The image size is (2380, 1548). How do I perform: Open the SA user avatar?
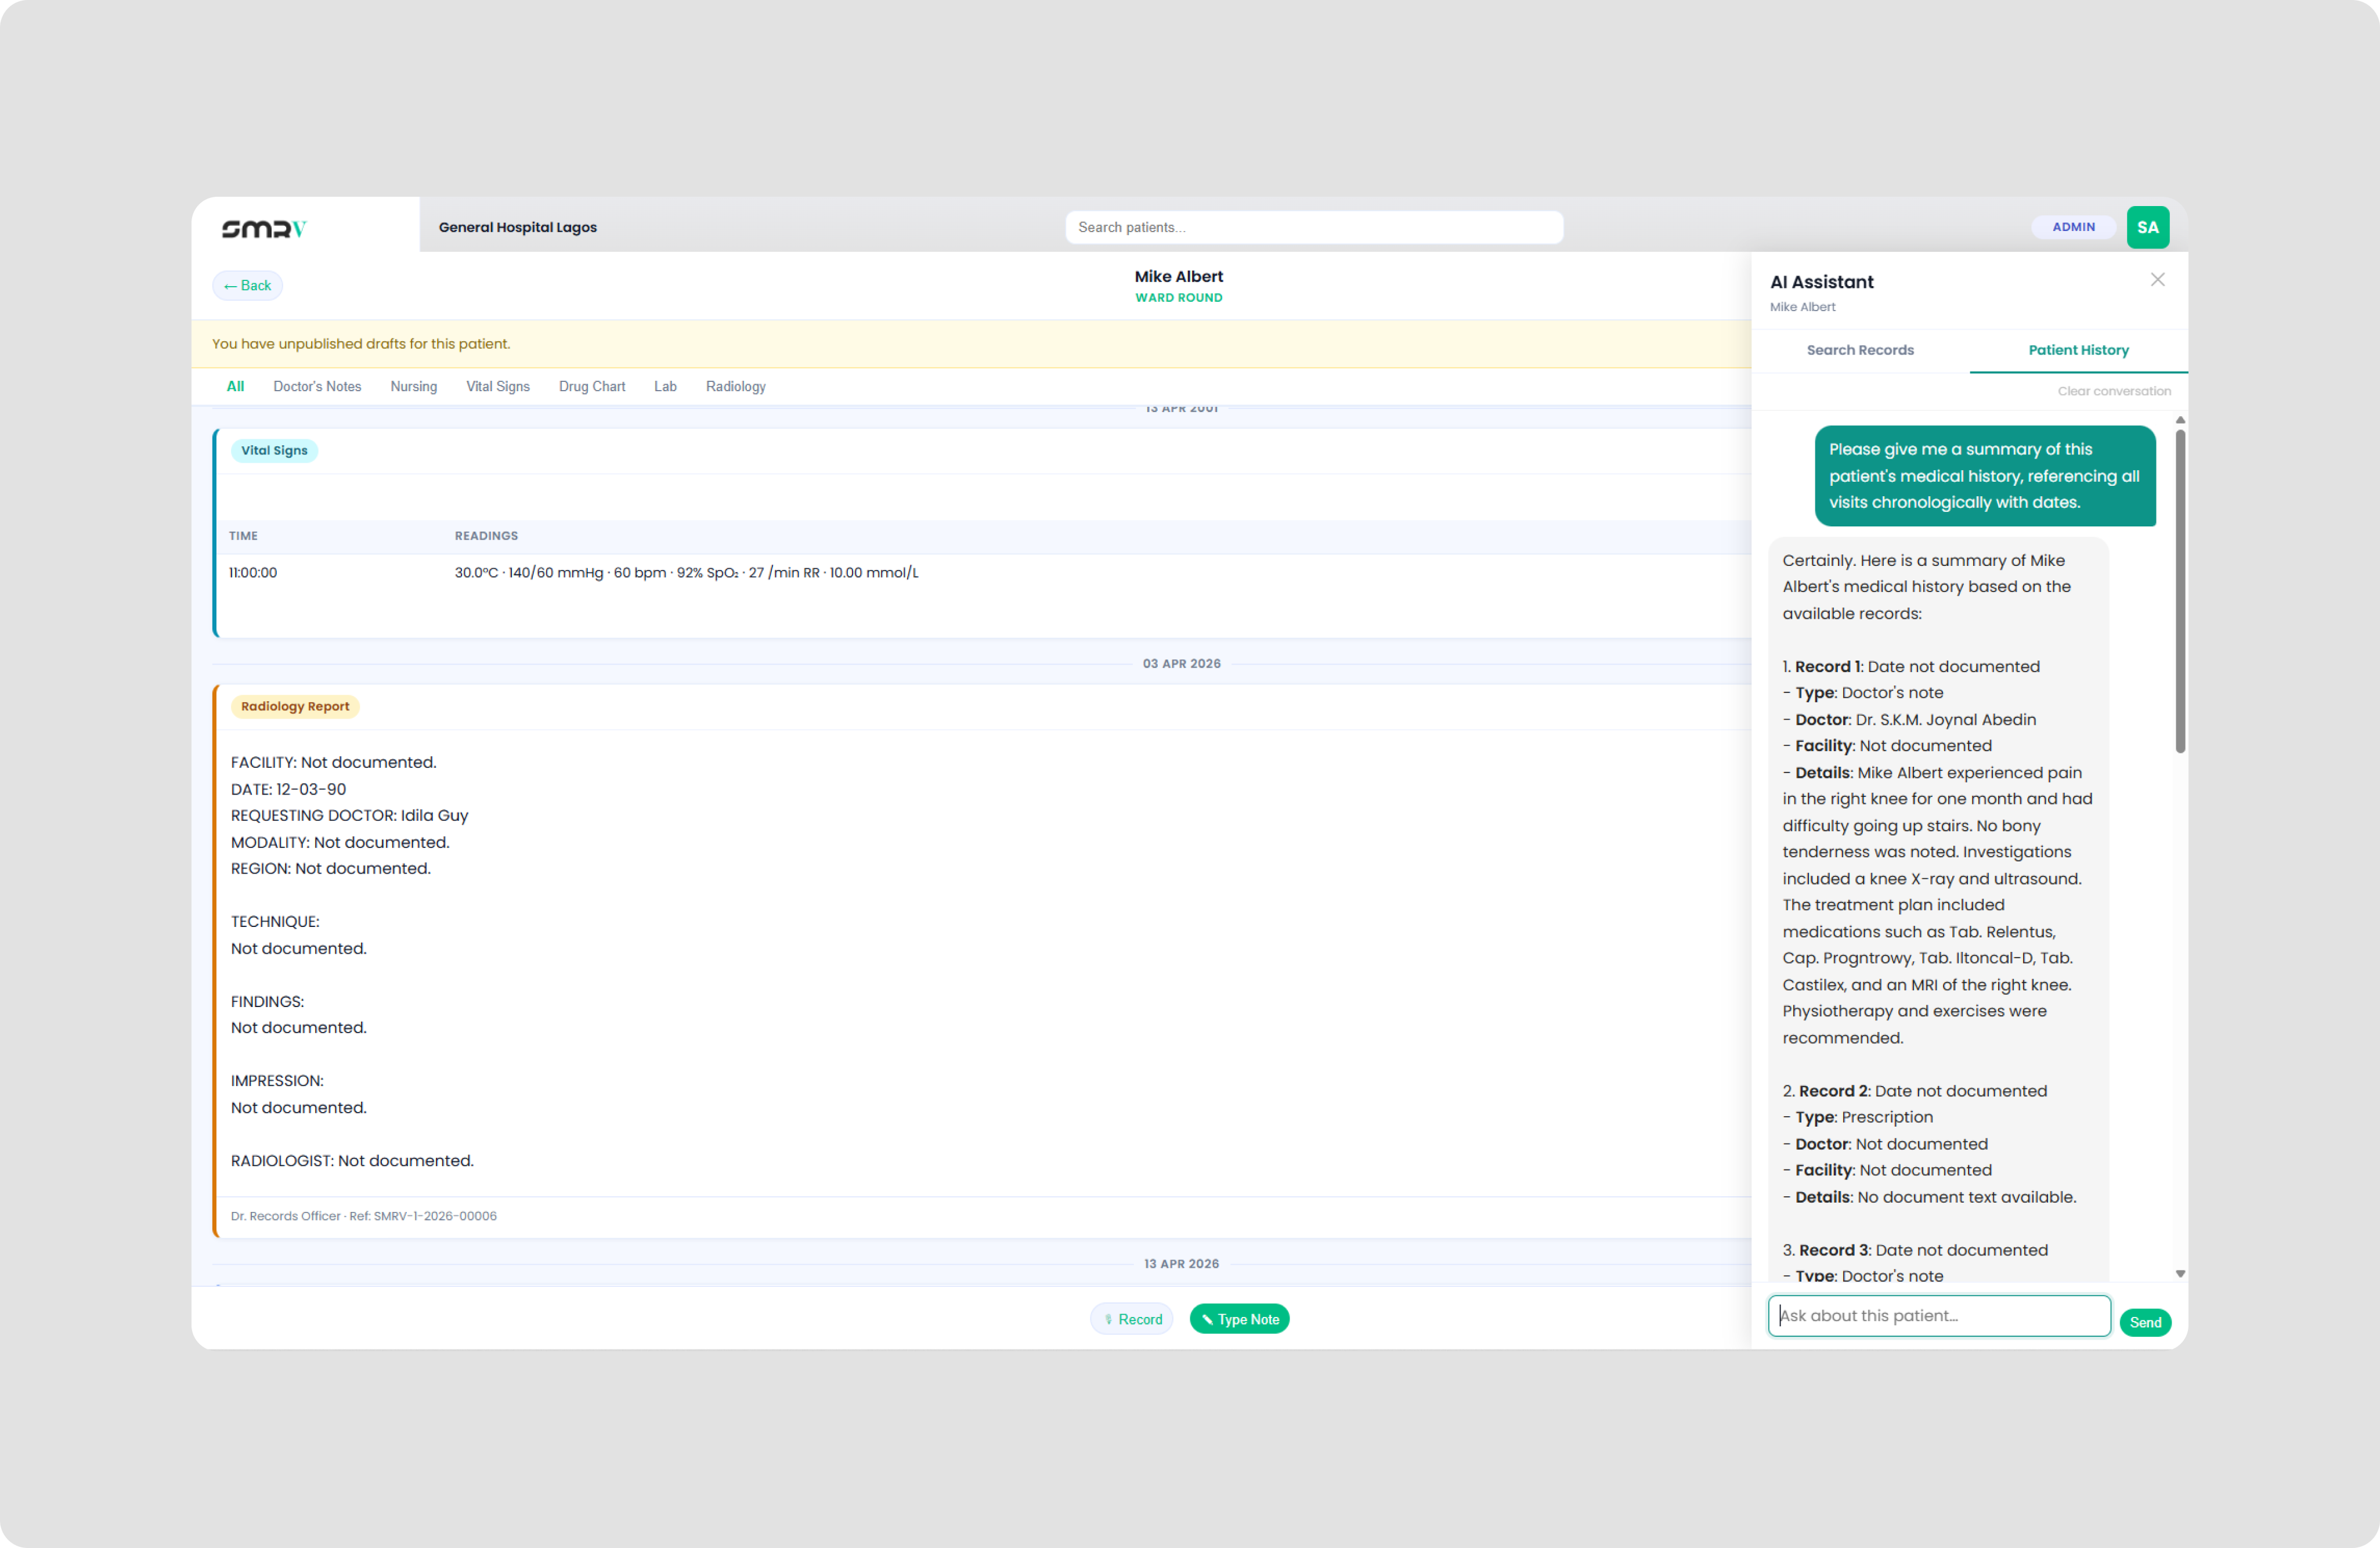2148,227
